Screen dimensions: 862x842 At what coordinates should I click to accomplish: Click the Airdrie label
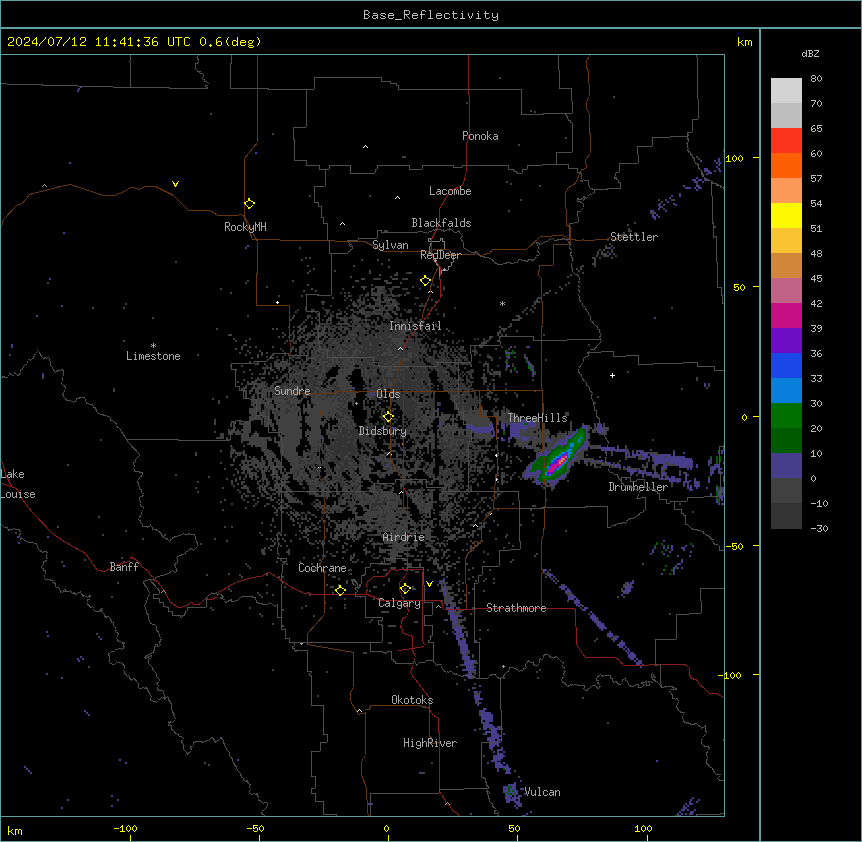coord(404,537)
